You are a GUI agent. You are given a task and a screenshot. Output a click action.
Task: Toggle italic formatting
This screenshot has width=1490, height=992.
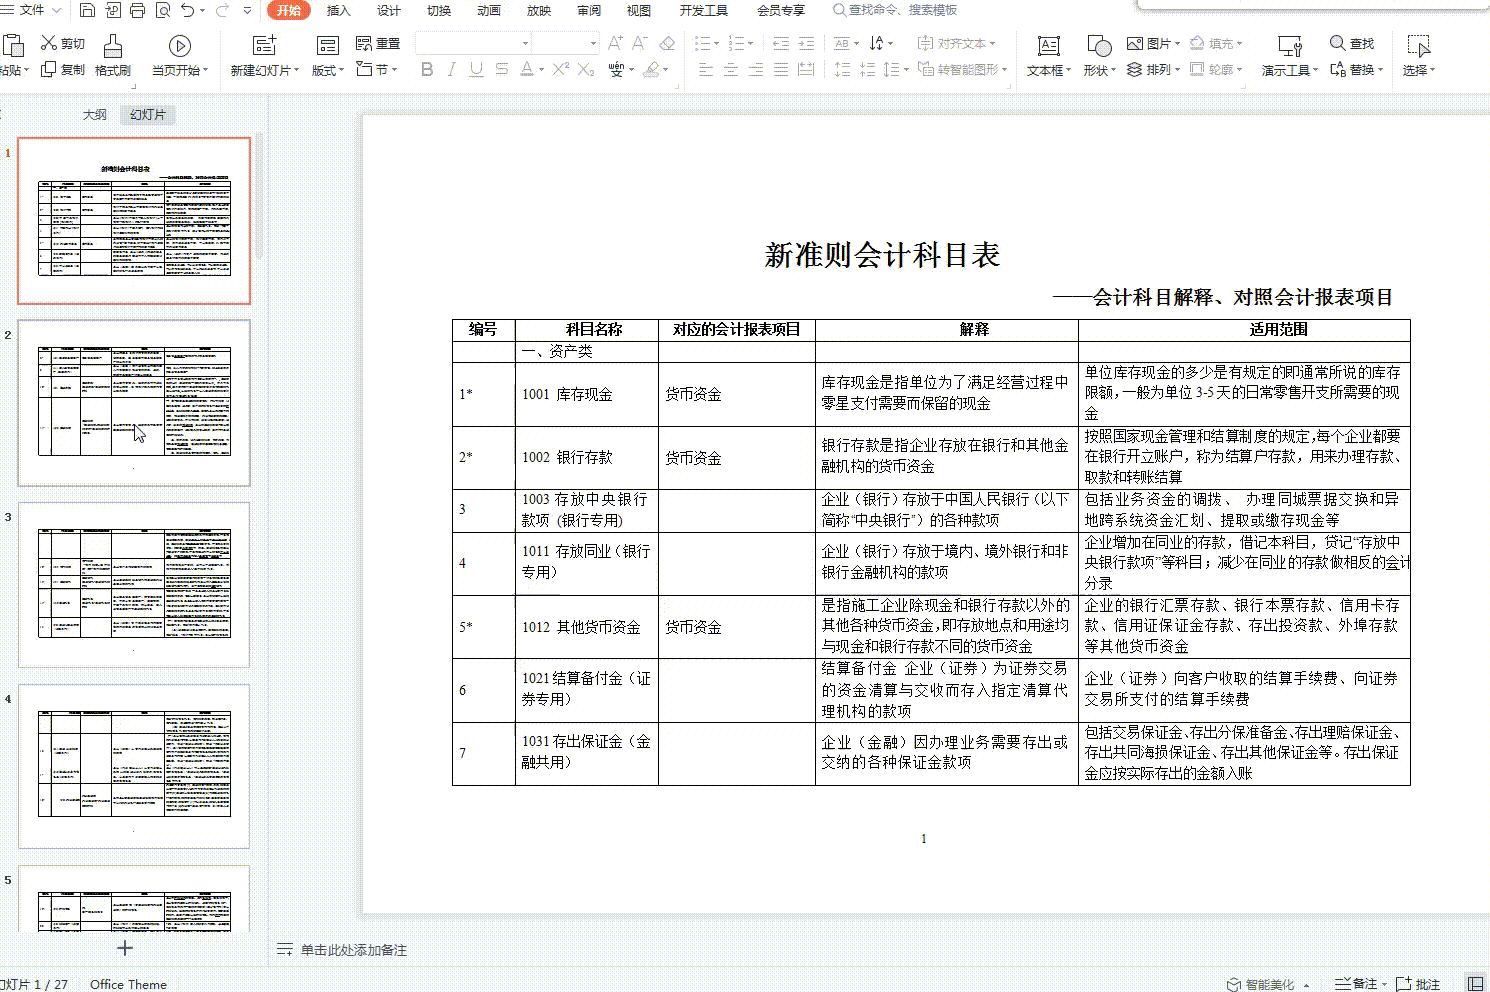(x=450, y=70)
